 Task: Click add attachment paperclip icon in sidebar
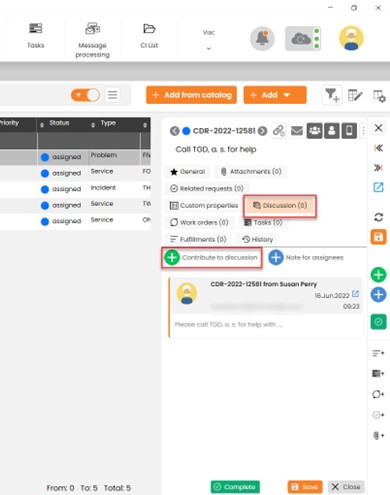click(x=378, y=435)
